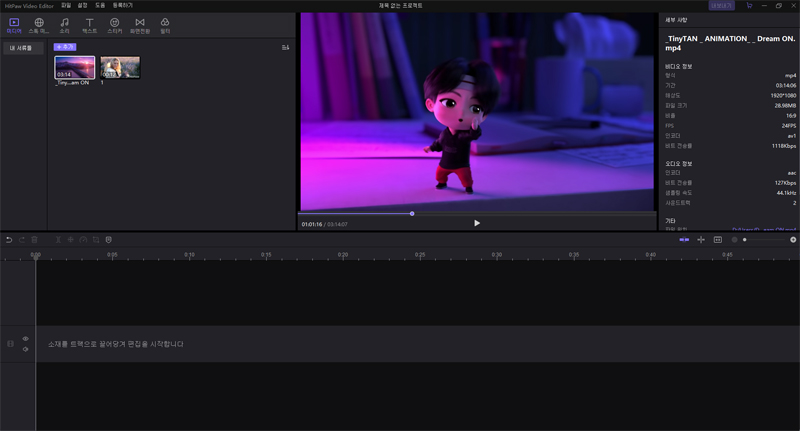The width and height of the screenshot is (800, 431).
Task: Open the 텍스트 (Text) tab
Action: point(89,26)
